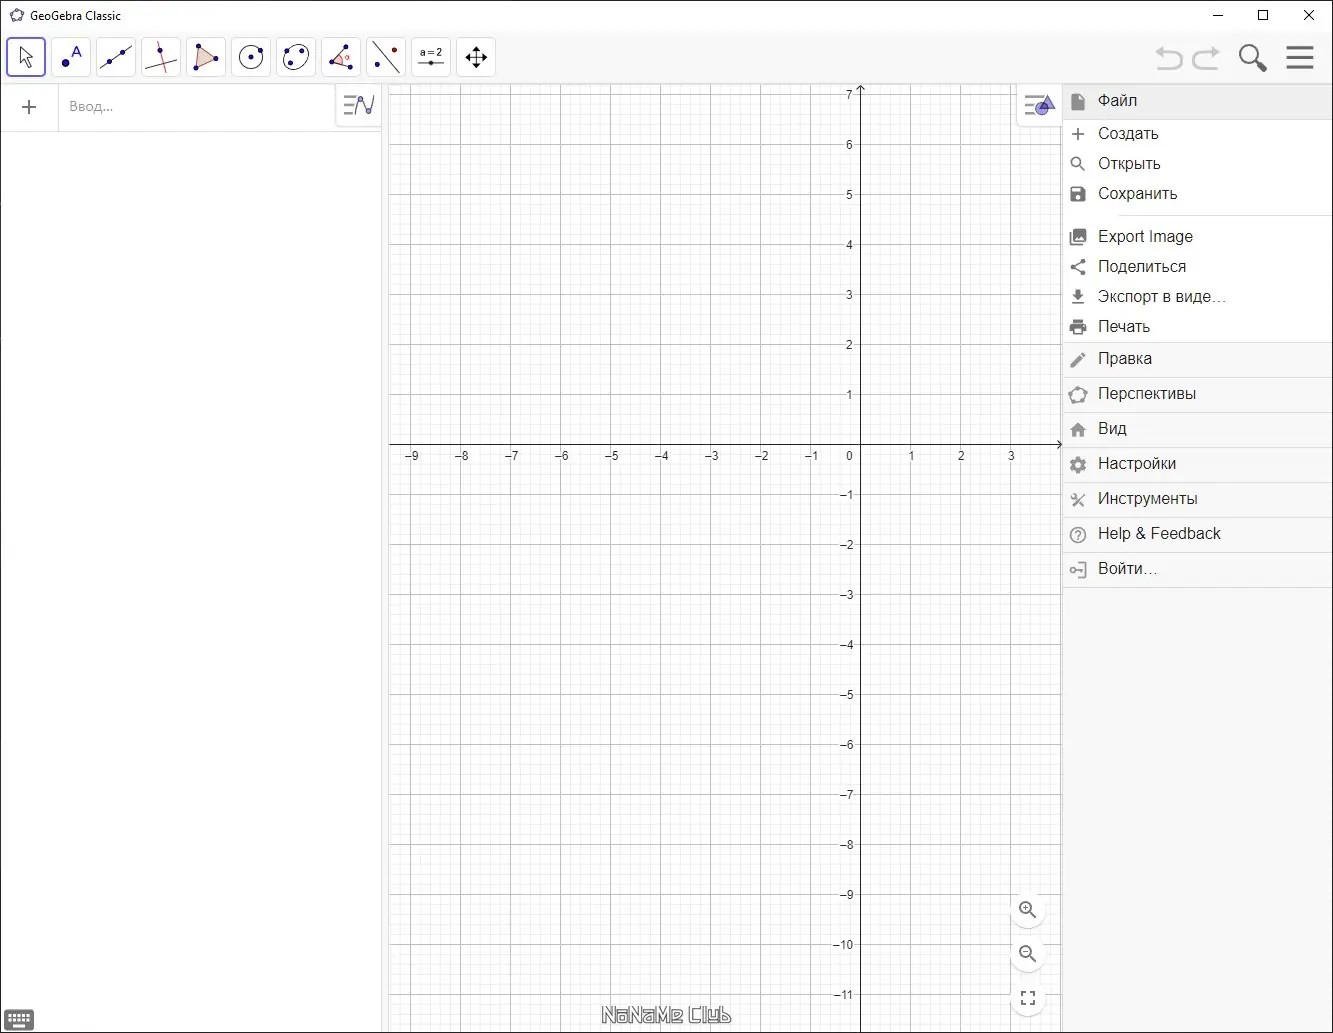Select the Angle tool

(x=341, y=57)
